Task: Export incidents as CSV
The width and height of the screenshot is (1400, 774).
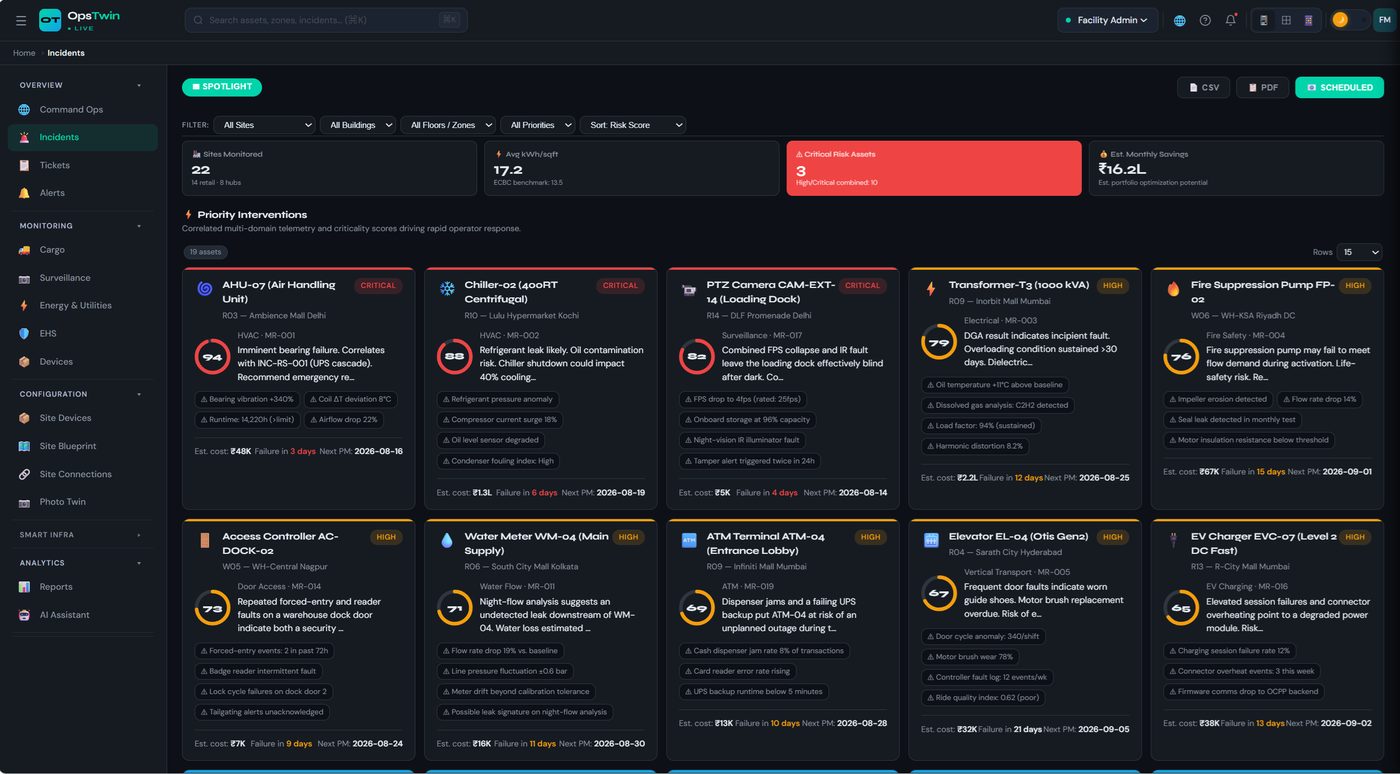Action: [x=1203, y=87]
